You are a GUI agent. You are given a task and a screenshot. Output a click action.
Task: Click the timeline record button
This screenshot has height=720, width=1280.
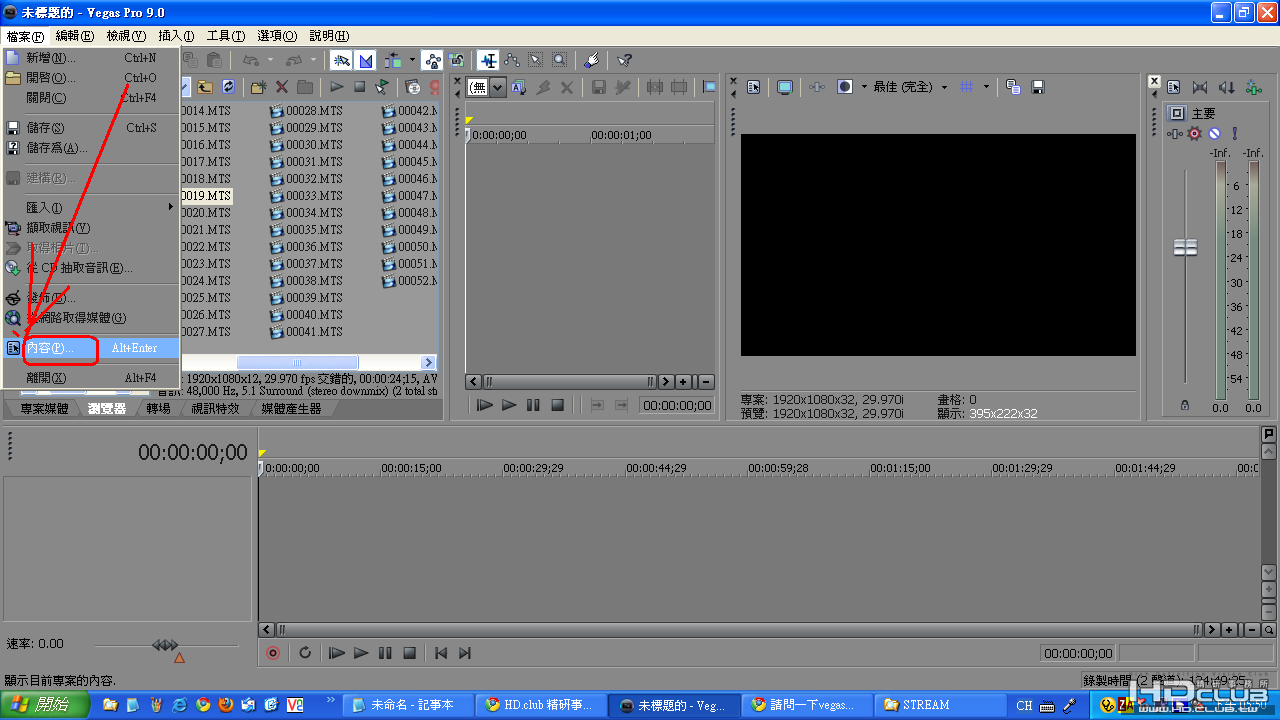(272, 653)
